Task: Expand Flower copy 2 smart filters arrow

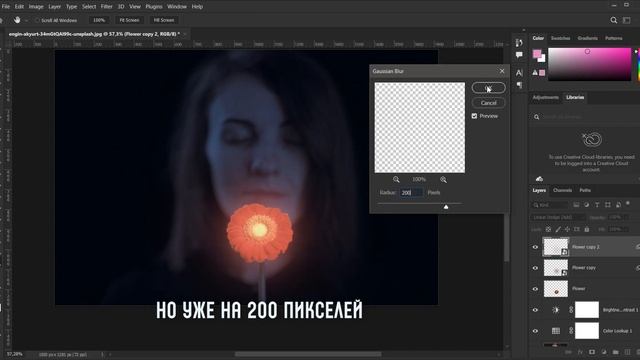Action: pyautogui.click(x=637, y=246)
